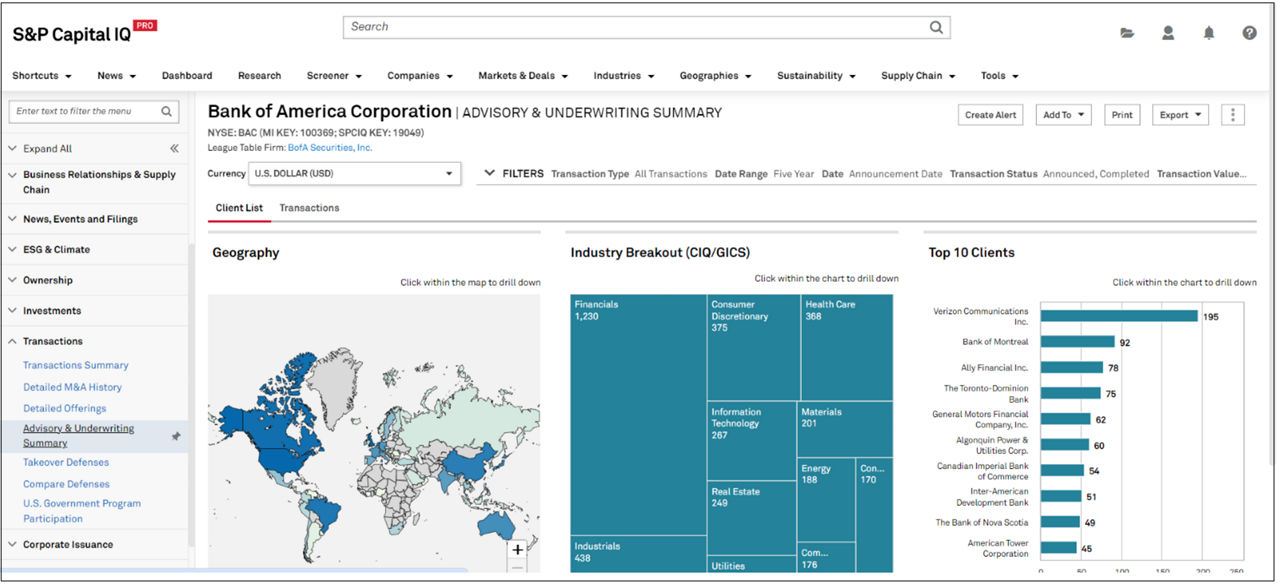Drill into Financials 1,230 treemap block
Screen dimensions: 1280x587
(x=638, y=415)
